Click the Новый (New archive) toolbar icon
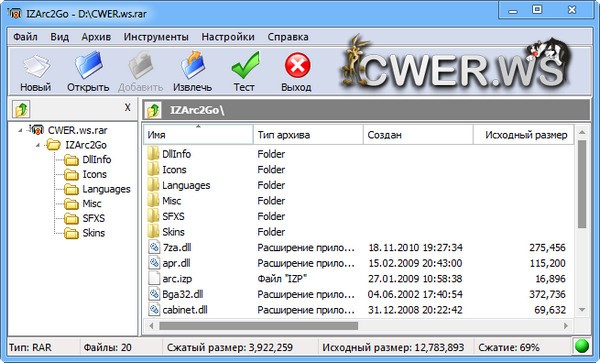Image resolution: width=600 pixels, height=363 pixels. [x=36, y=67]
